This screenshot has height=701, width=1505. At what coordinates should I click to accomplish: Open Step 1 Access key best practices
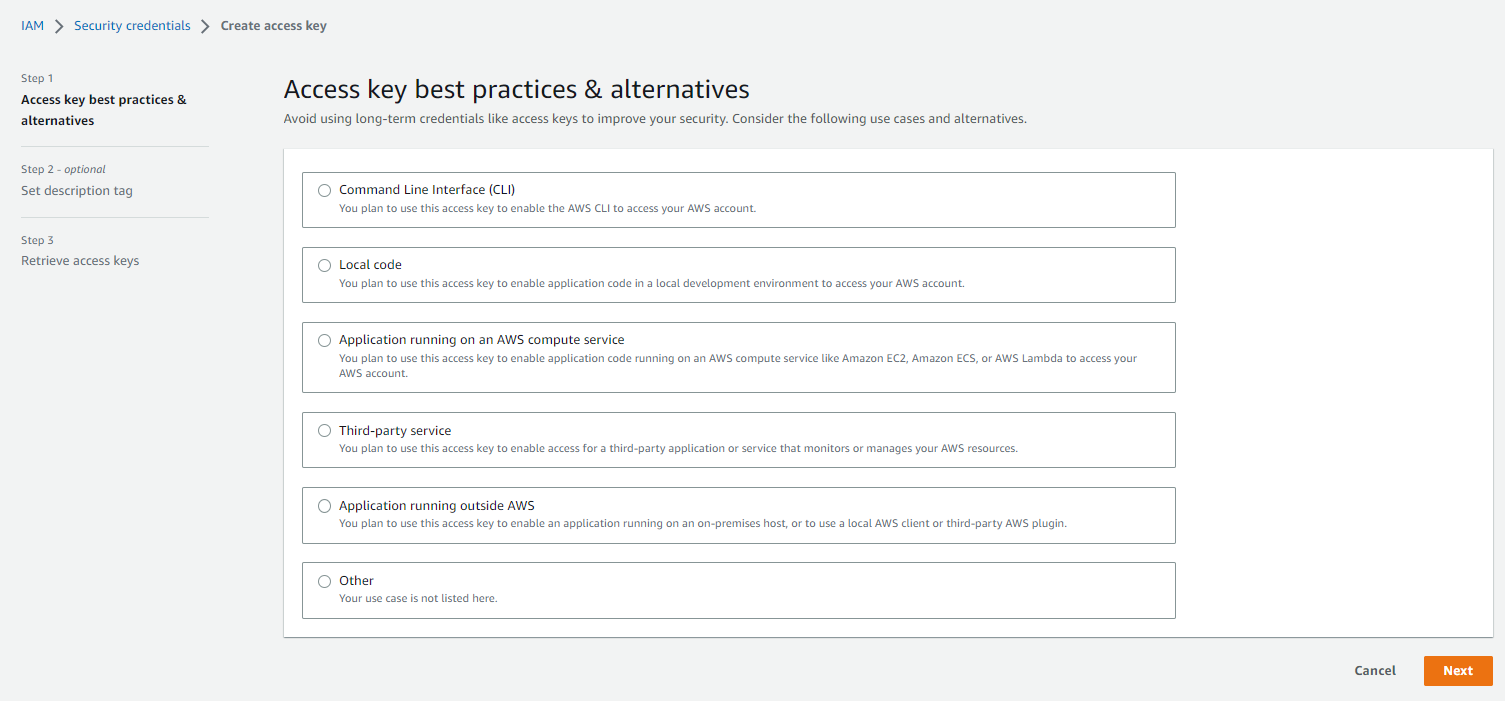pos(103,110)
